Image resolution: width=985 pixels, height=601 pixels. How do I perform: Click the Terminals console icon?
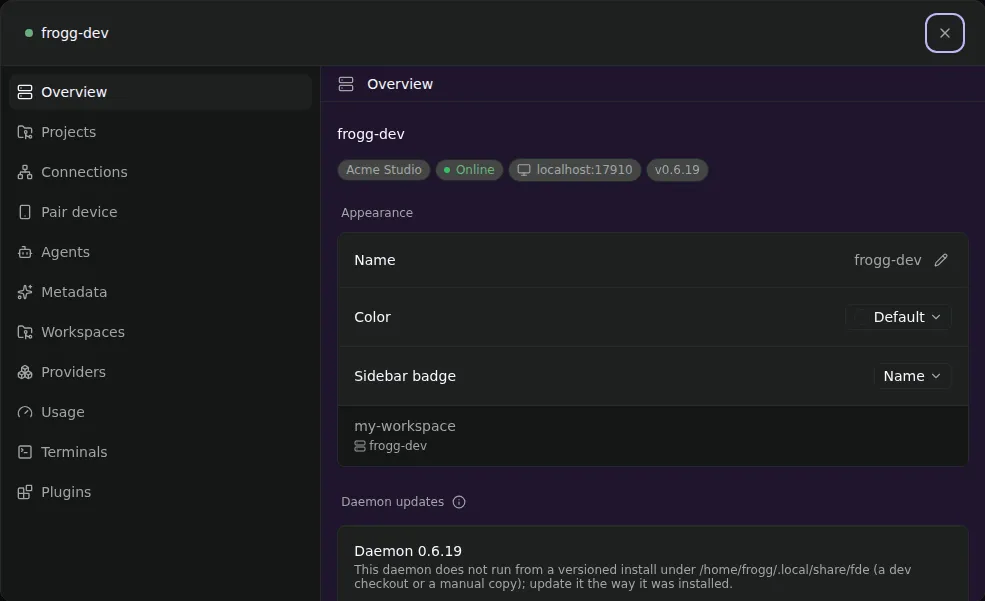tap(24, 452)
